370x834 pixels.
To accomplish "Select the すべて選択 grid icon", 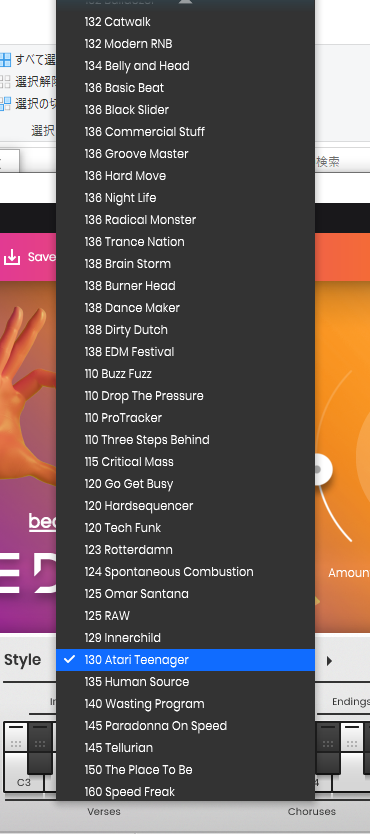I will pos(5,60).
